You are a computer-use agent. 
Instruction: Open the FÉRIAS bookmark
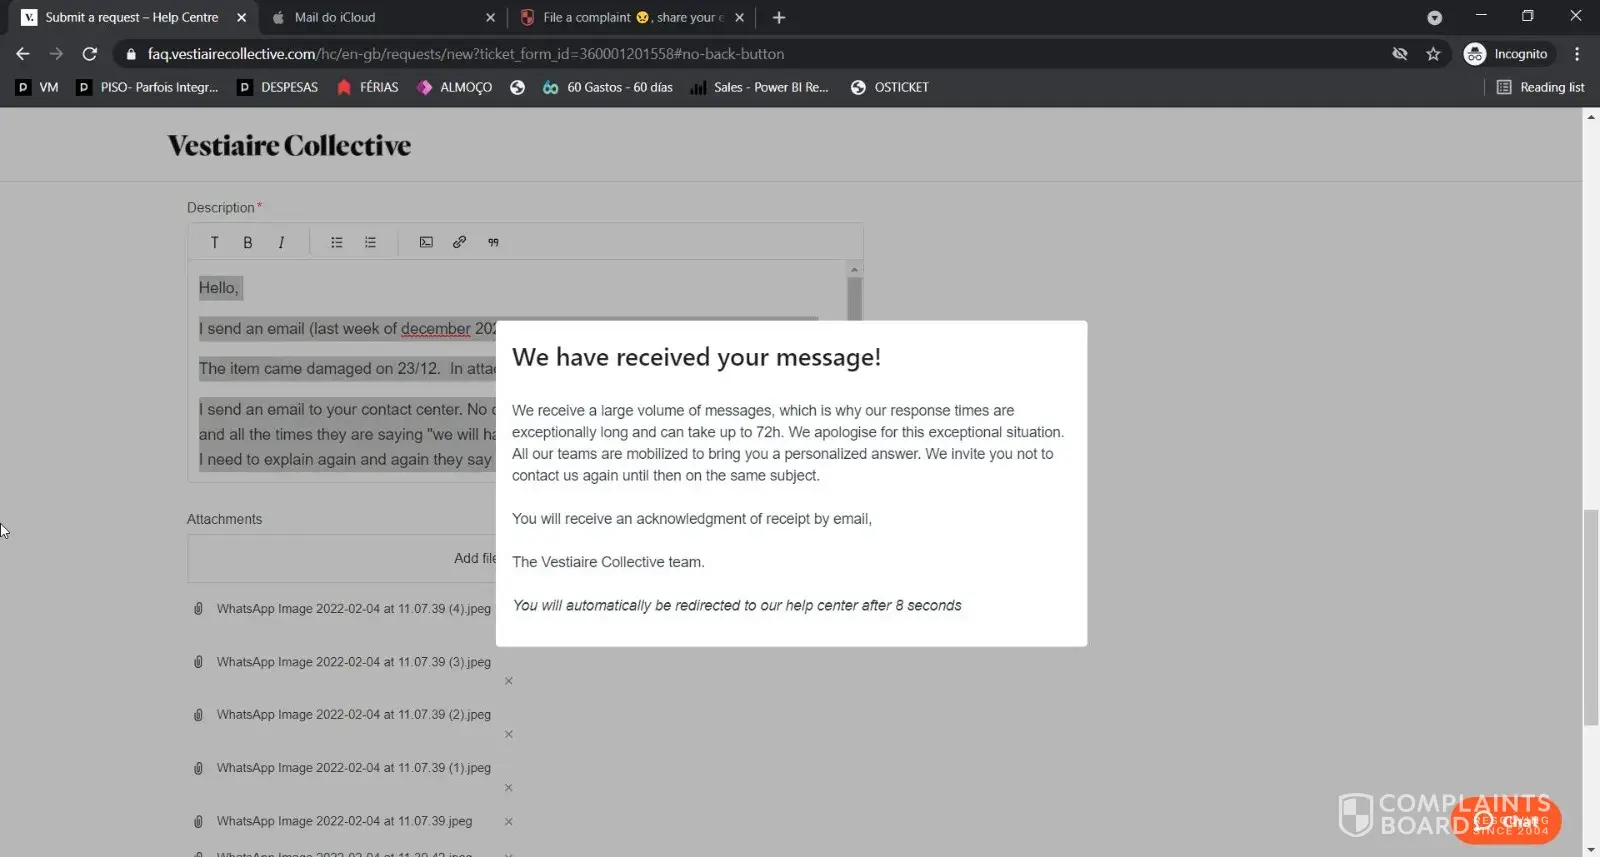click(x=367, y=87)
